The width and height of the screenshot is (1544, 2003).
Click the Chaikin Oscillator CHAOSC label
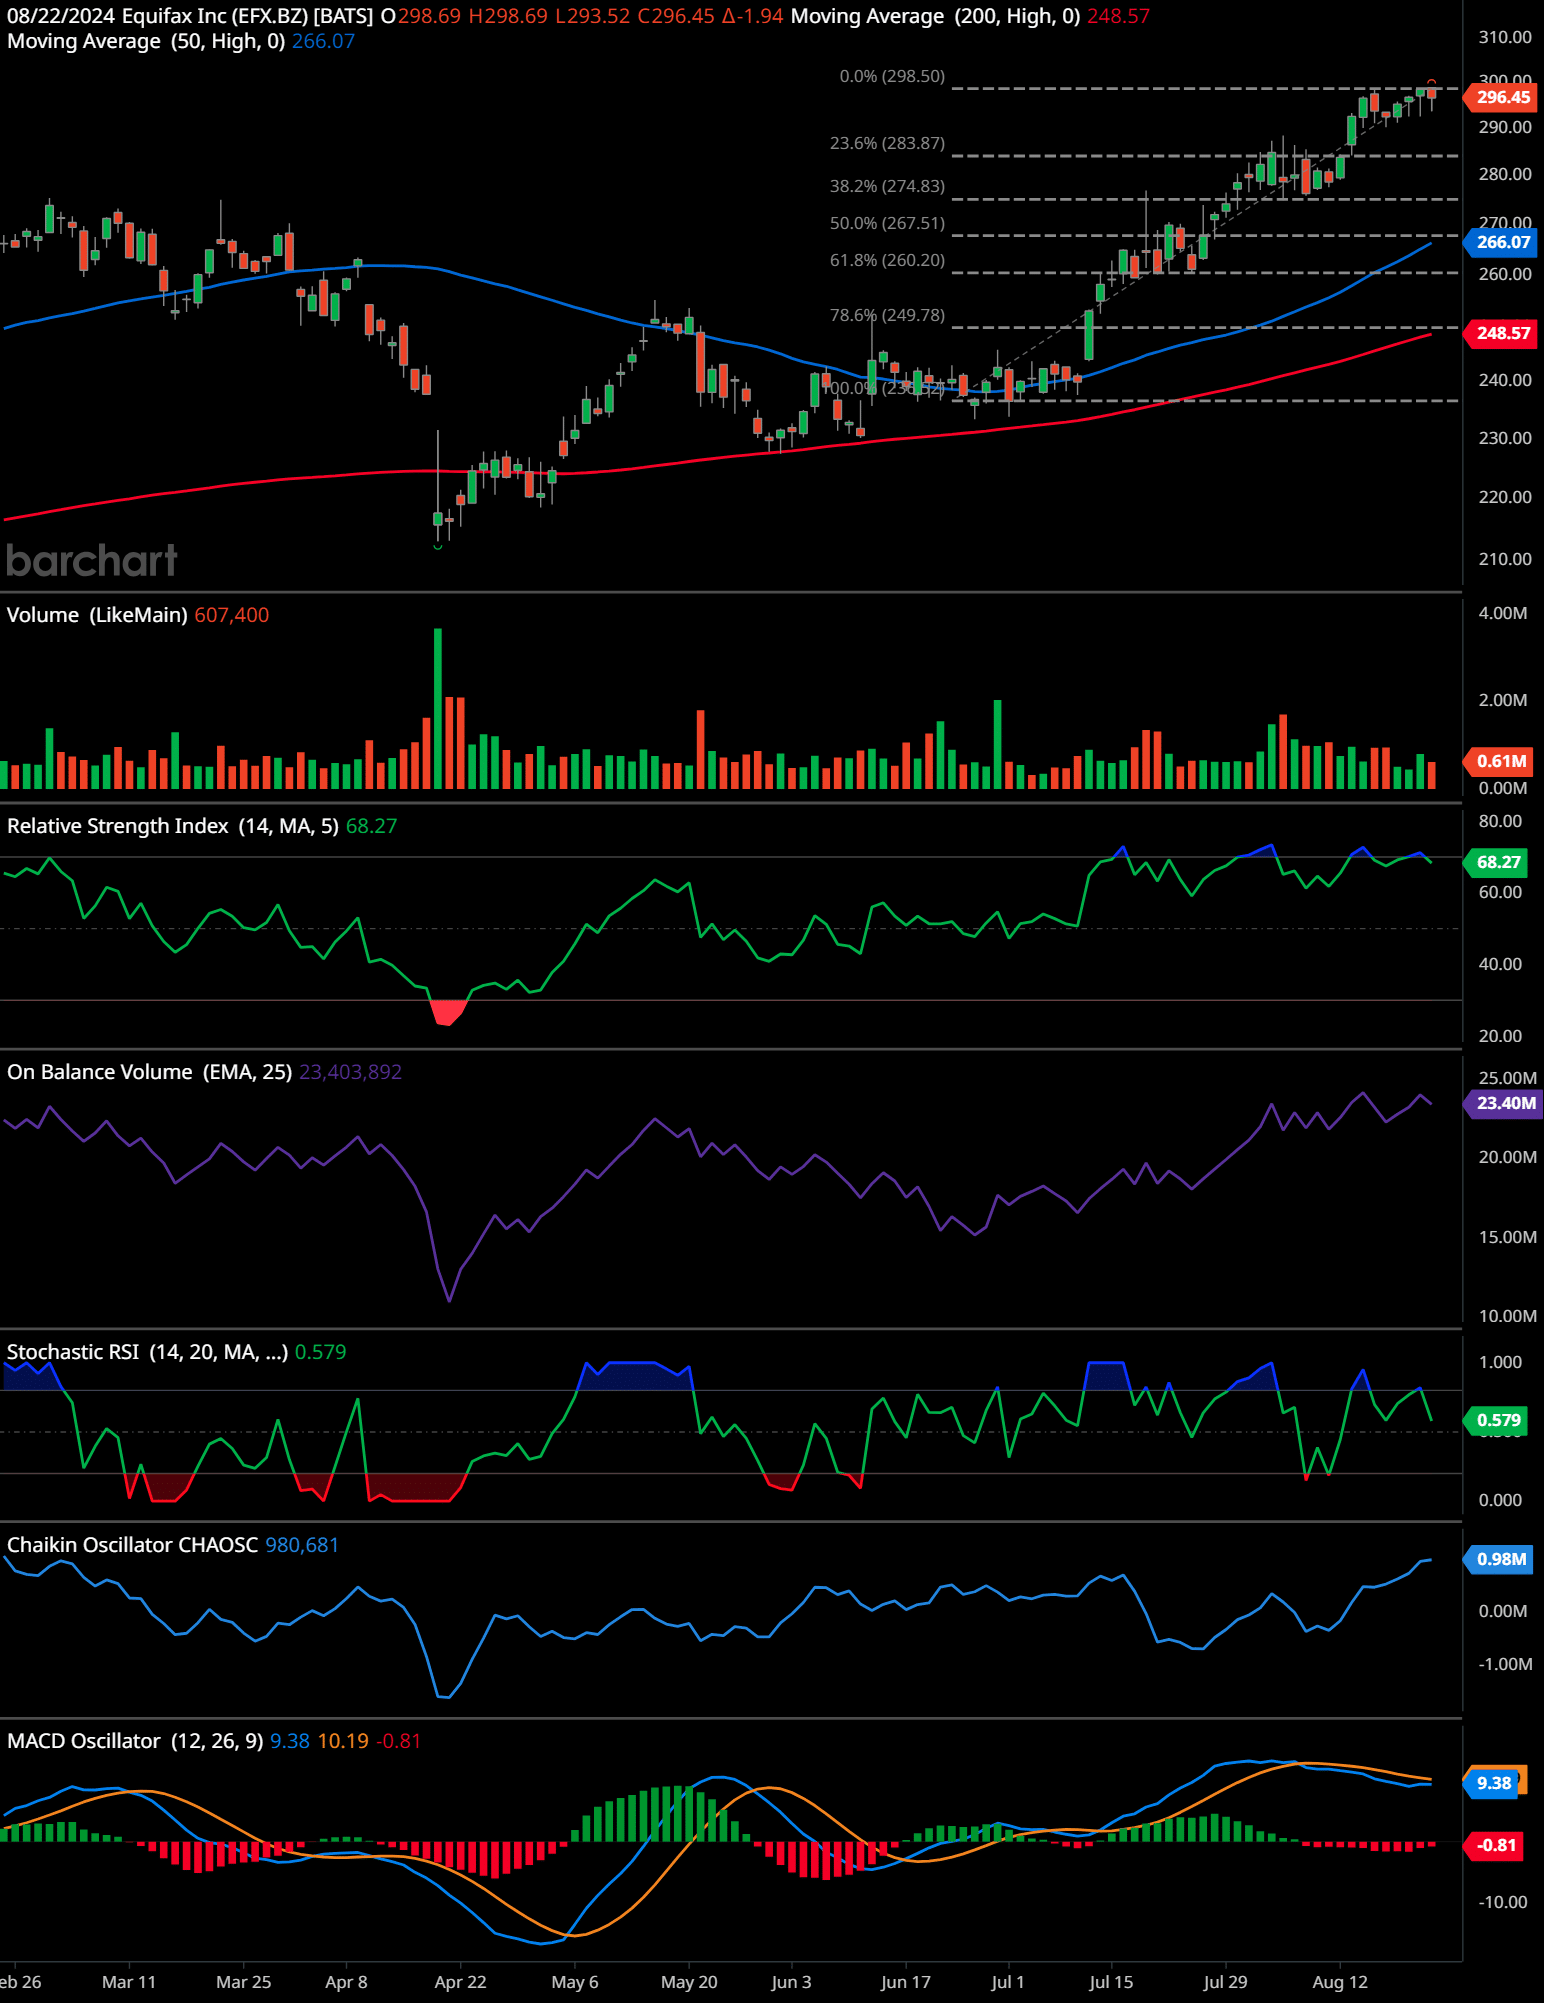(x=132, y=1545)
